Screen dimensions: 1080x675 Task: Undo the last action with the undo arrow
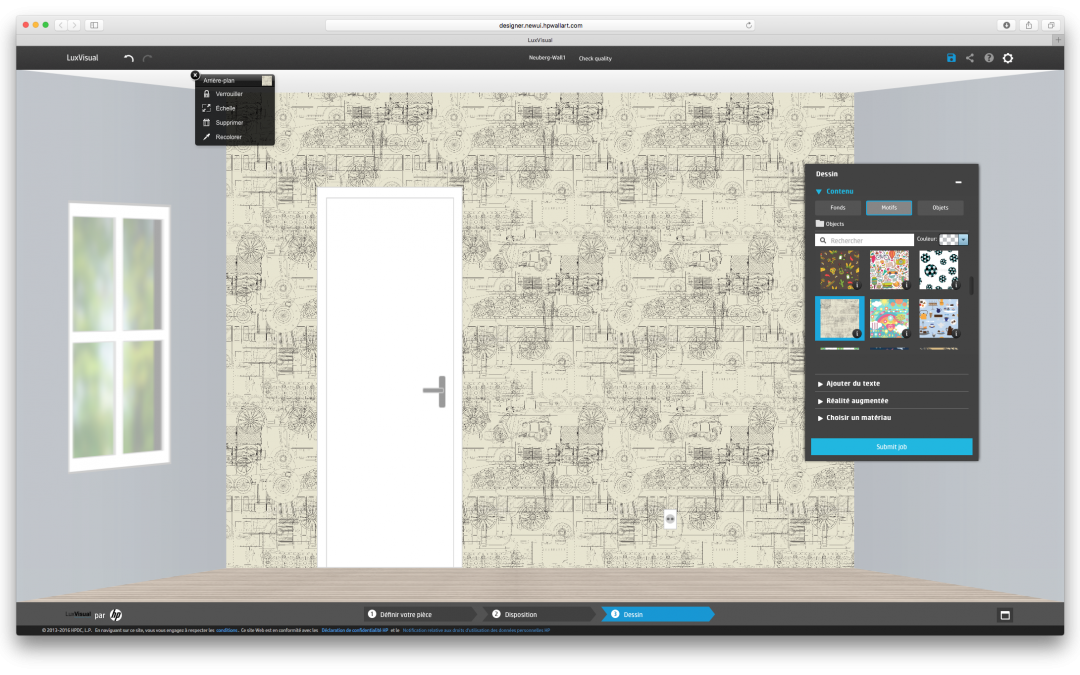coord(128,59)
